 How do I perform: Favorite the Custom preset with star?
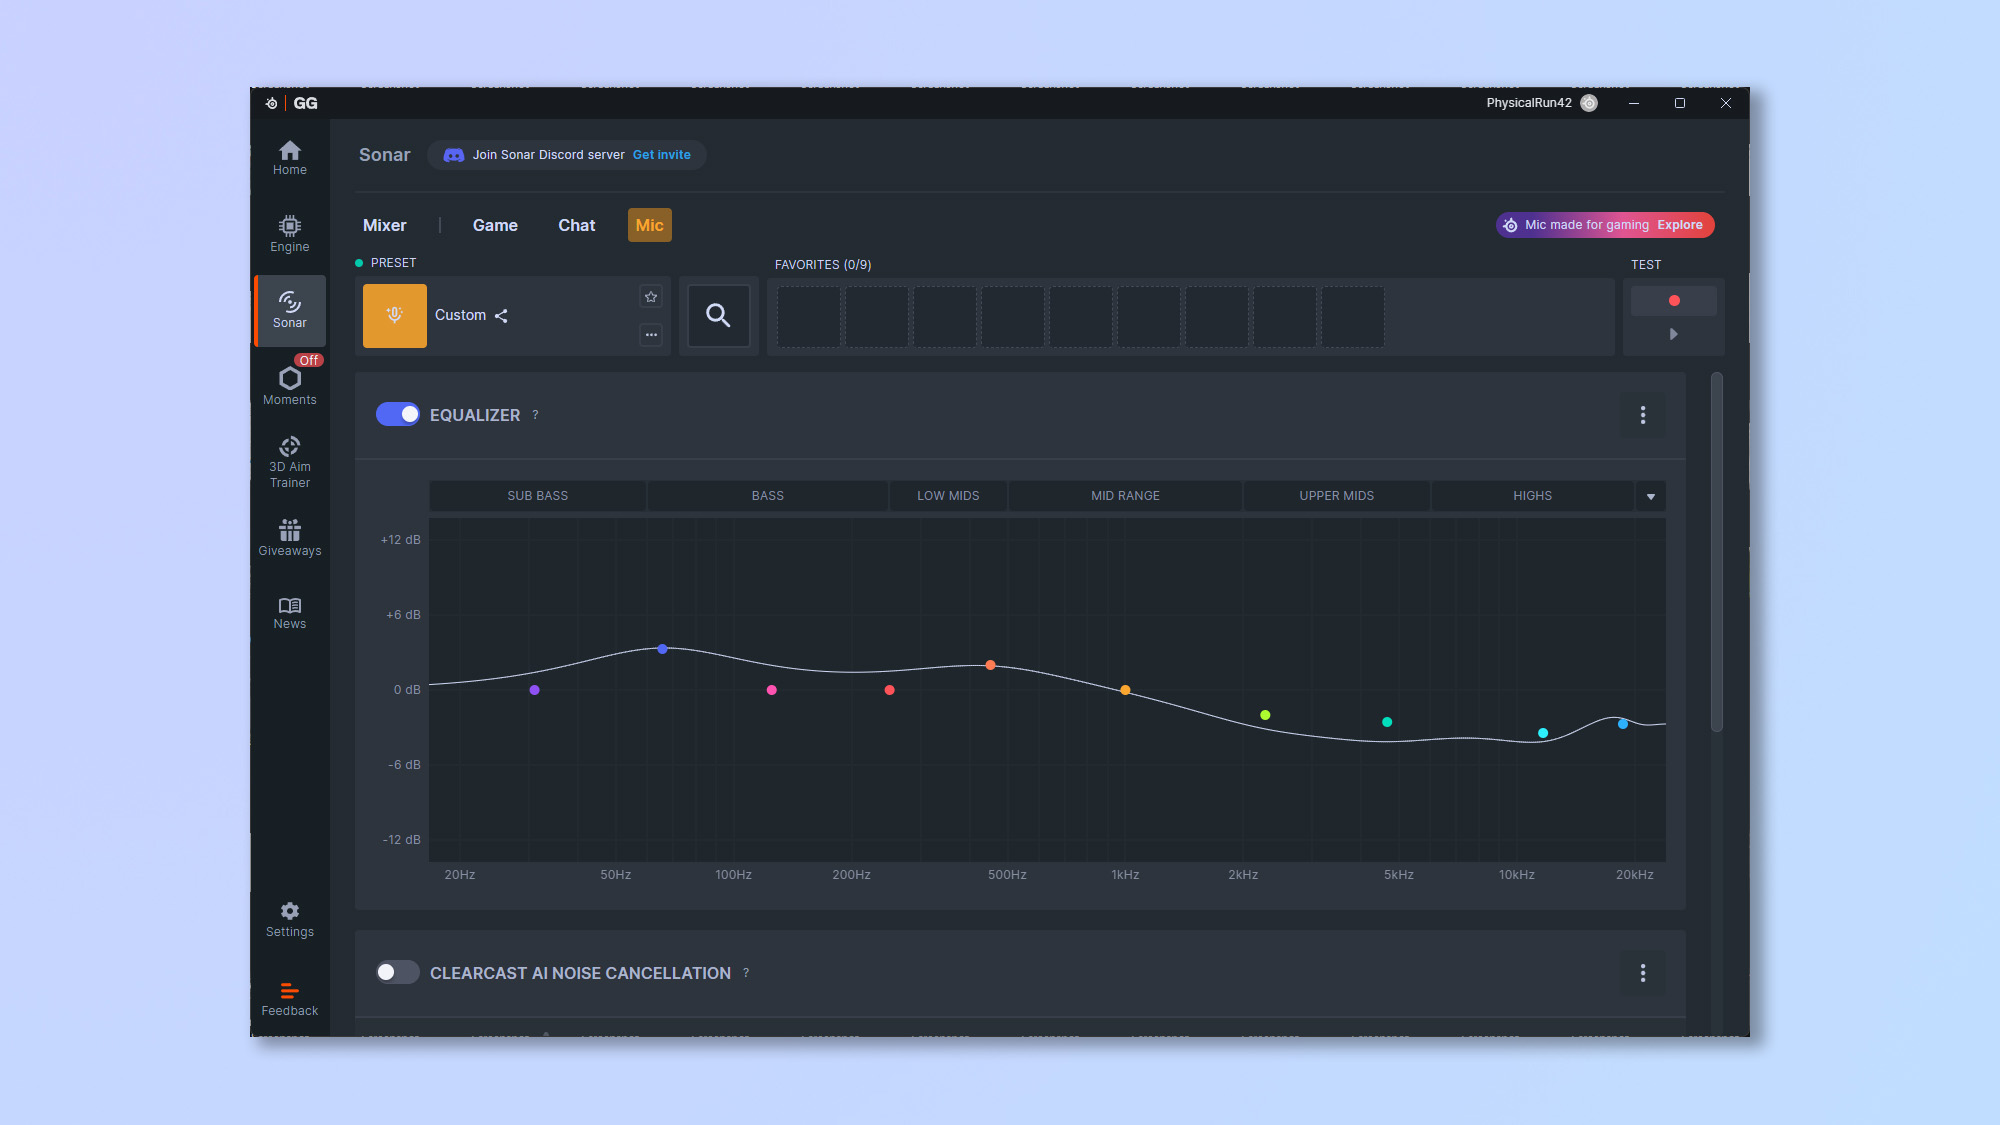click(x=651, y=297)
